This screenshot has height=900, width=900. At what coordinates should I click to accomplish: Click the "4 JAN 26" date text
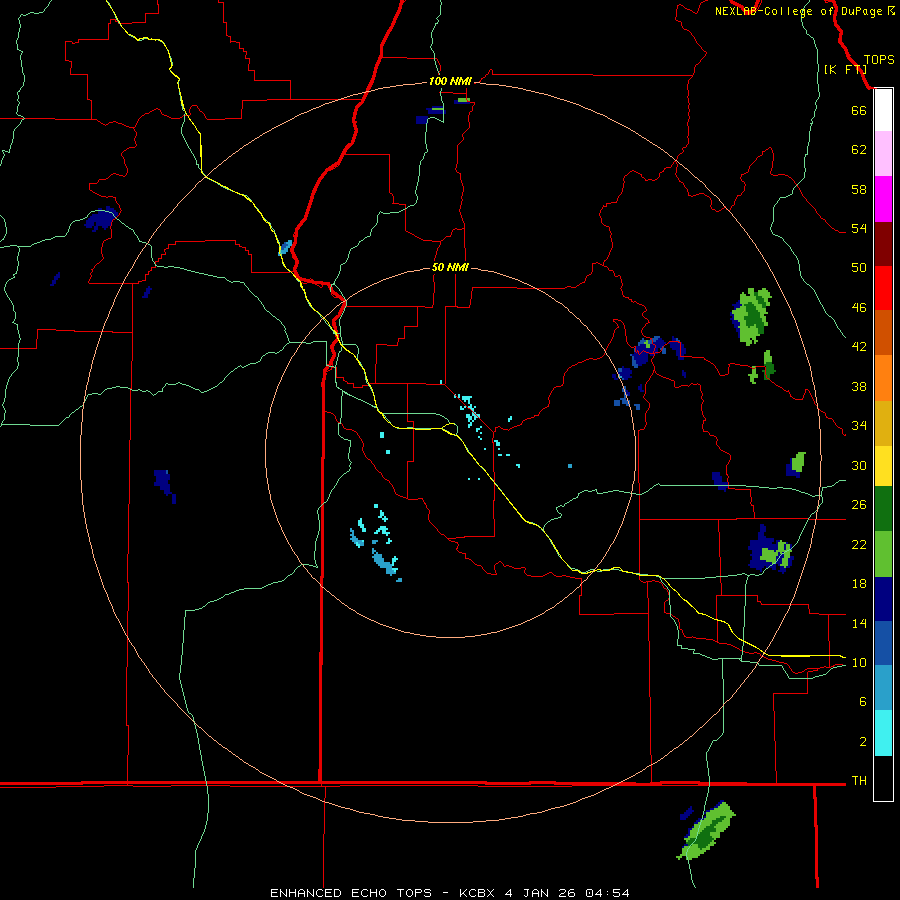point(541,893)
